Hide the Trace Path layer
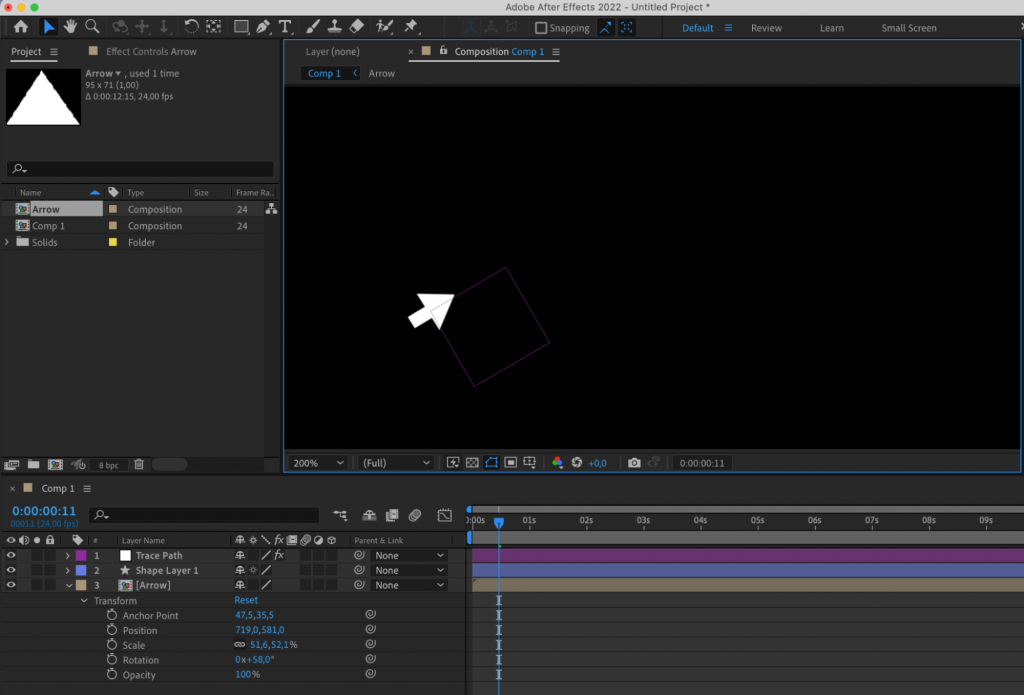This screenshot has width=1024, height=695. point(10,555)
